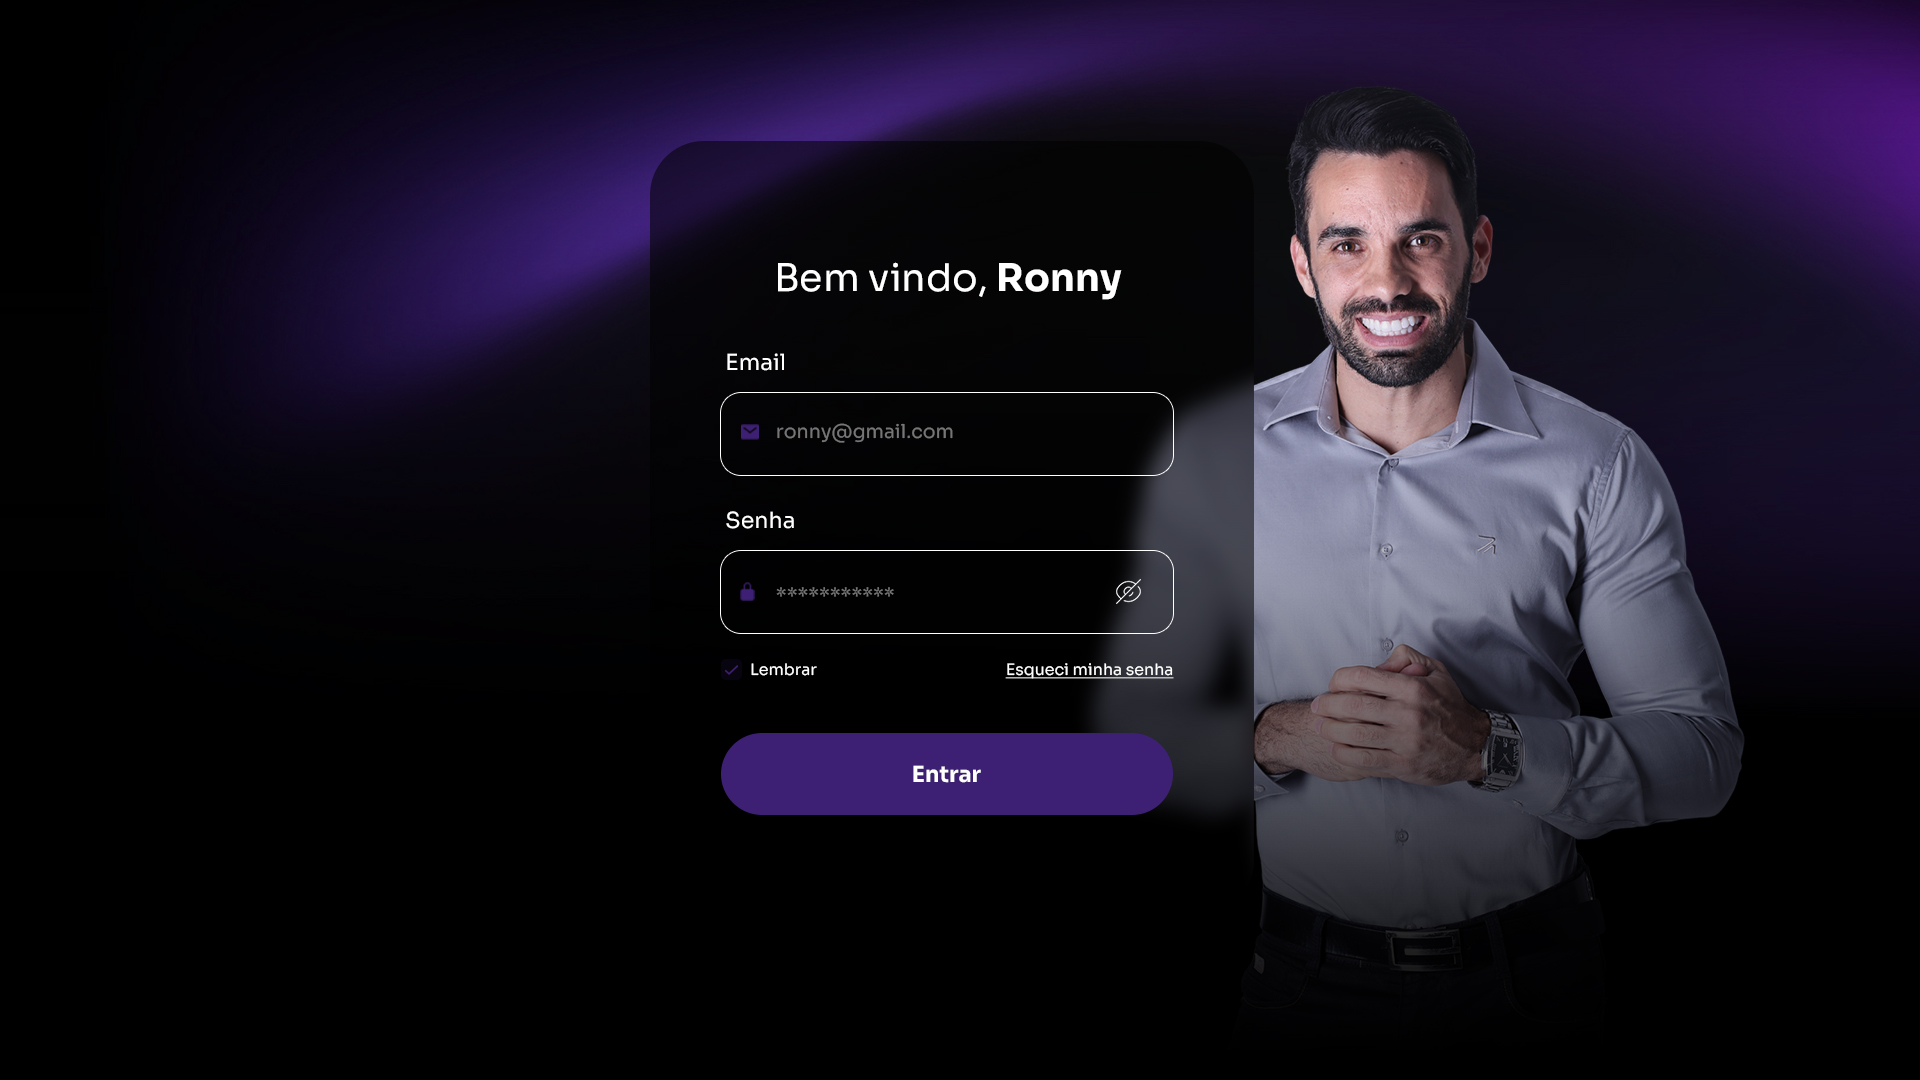Click the masked asterisks placeholder text
Screen dimensions: 1920x1080
click(835, 593)
